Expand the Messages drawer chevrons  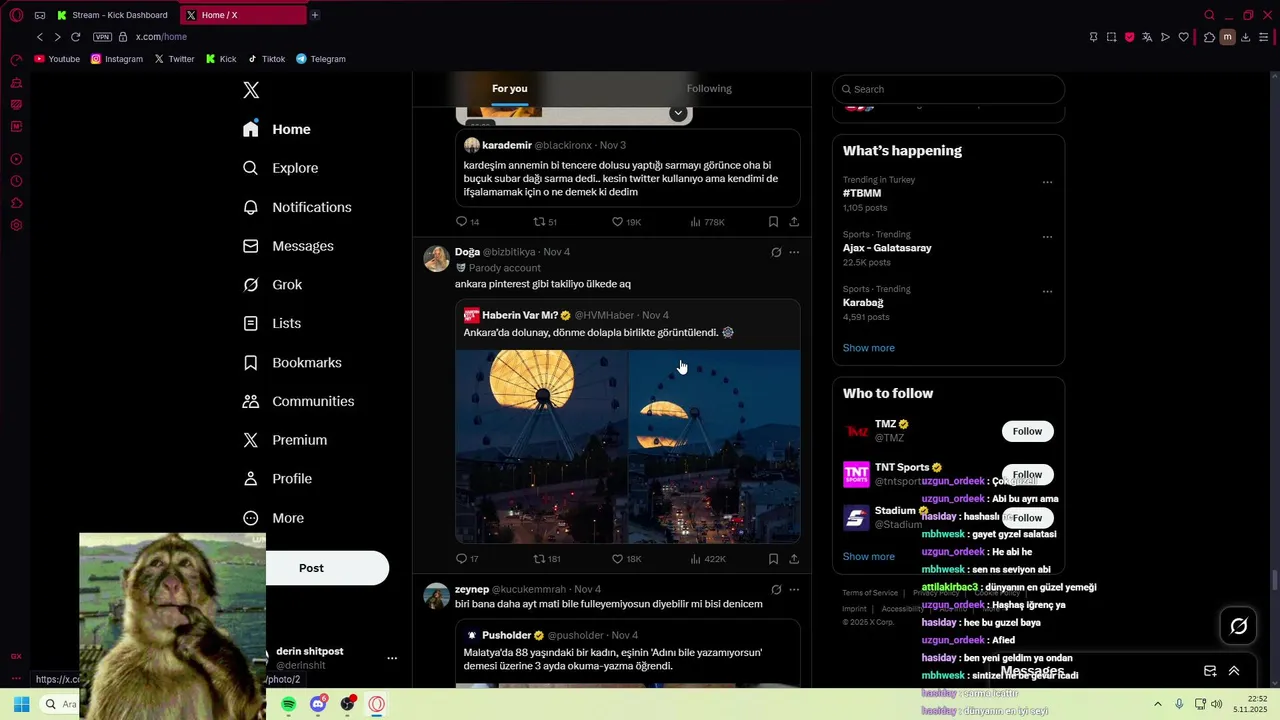point(1234,671)
